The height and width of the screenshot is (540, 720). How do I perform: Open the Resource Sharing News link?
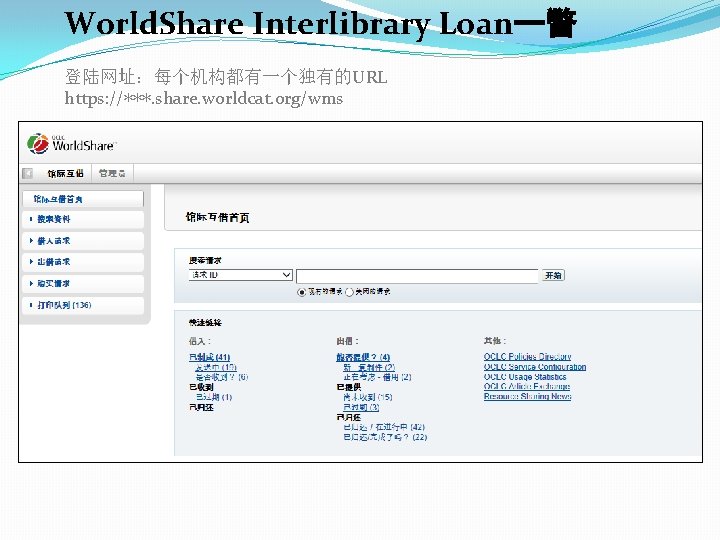[x=528, y=396]
